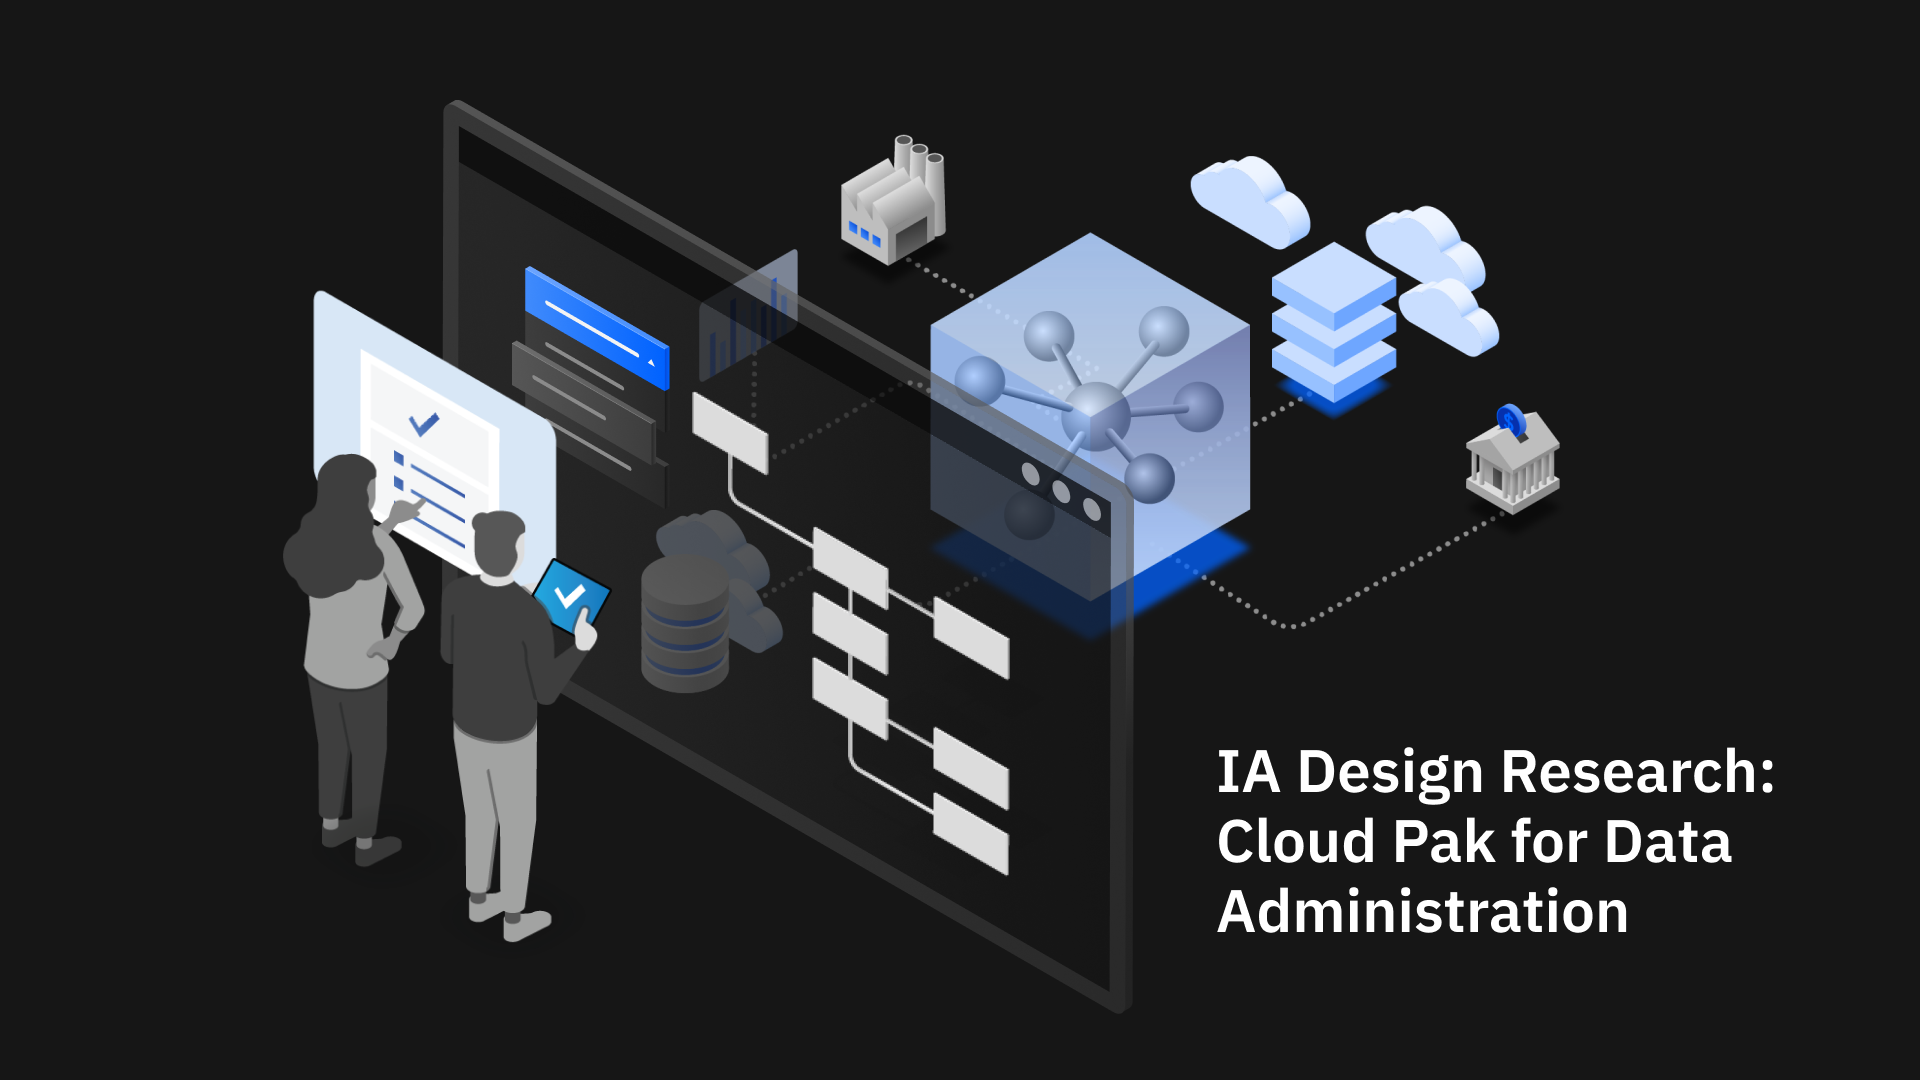Click the bottom-right flowchart box

coord(970,835)
